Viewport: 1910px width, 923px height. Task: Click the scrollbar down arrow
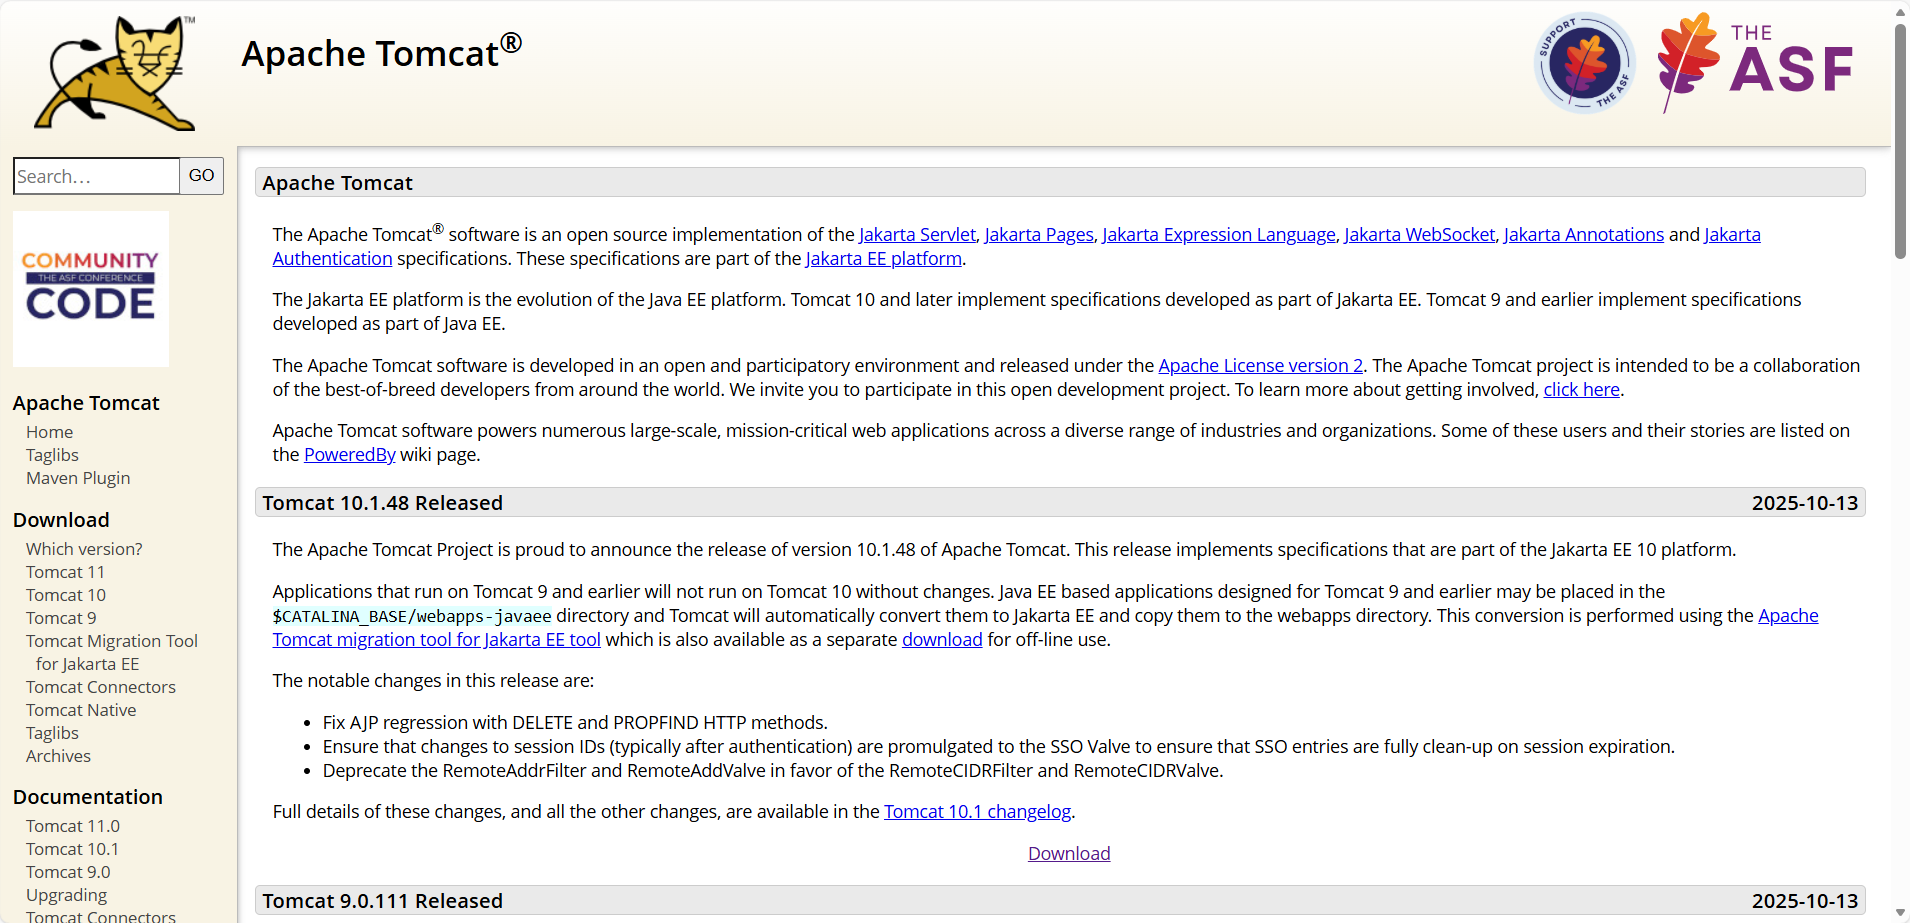coord(1900,912)
